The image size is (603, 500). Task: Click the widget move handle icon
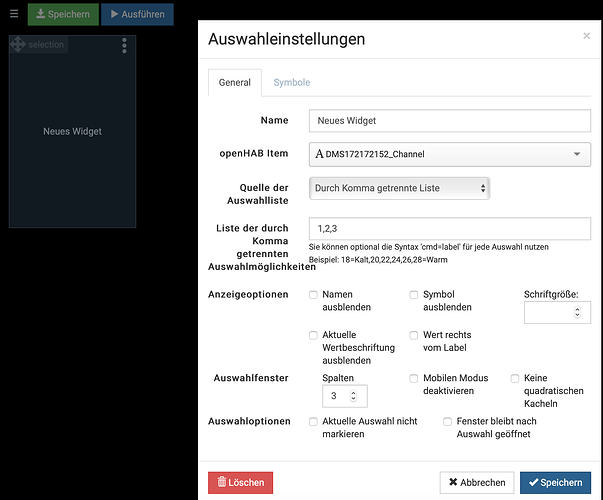[17, 45]
